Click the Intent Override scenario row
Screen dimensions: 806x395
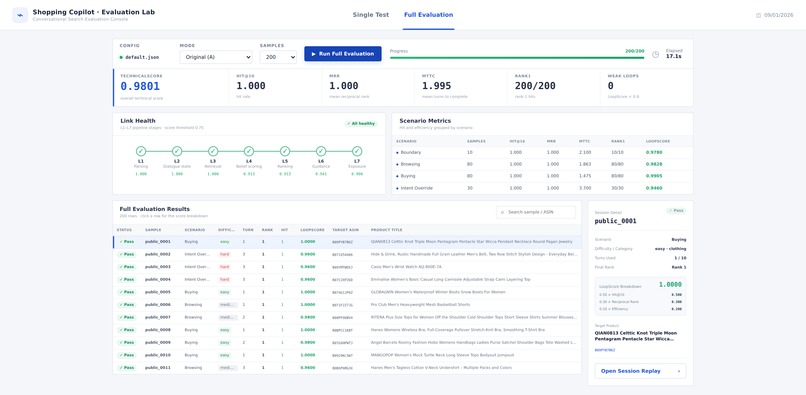point(542,188)
